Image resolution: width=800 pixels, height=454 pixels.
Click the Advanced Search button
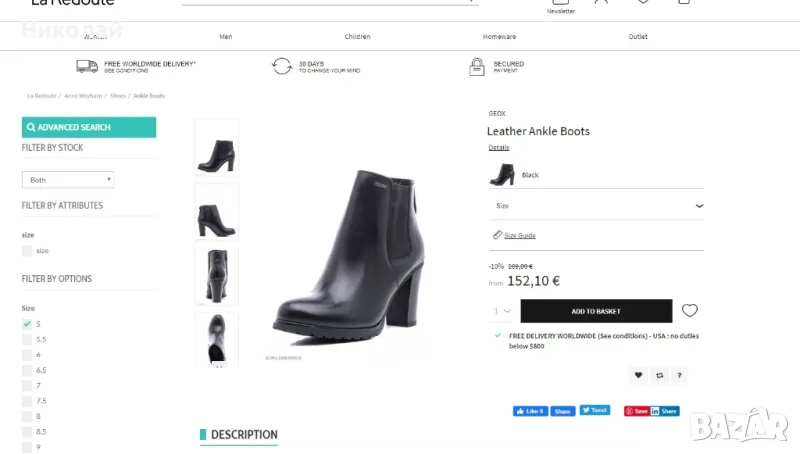[89, 127]
